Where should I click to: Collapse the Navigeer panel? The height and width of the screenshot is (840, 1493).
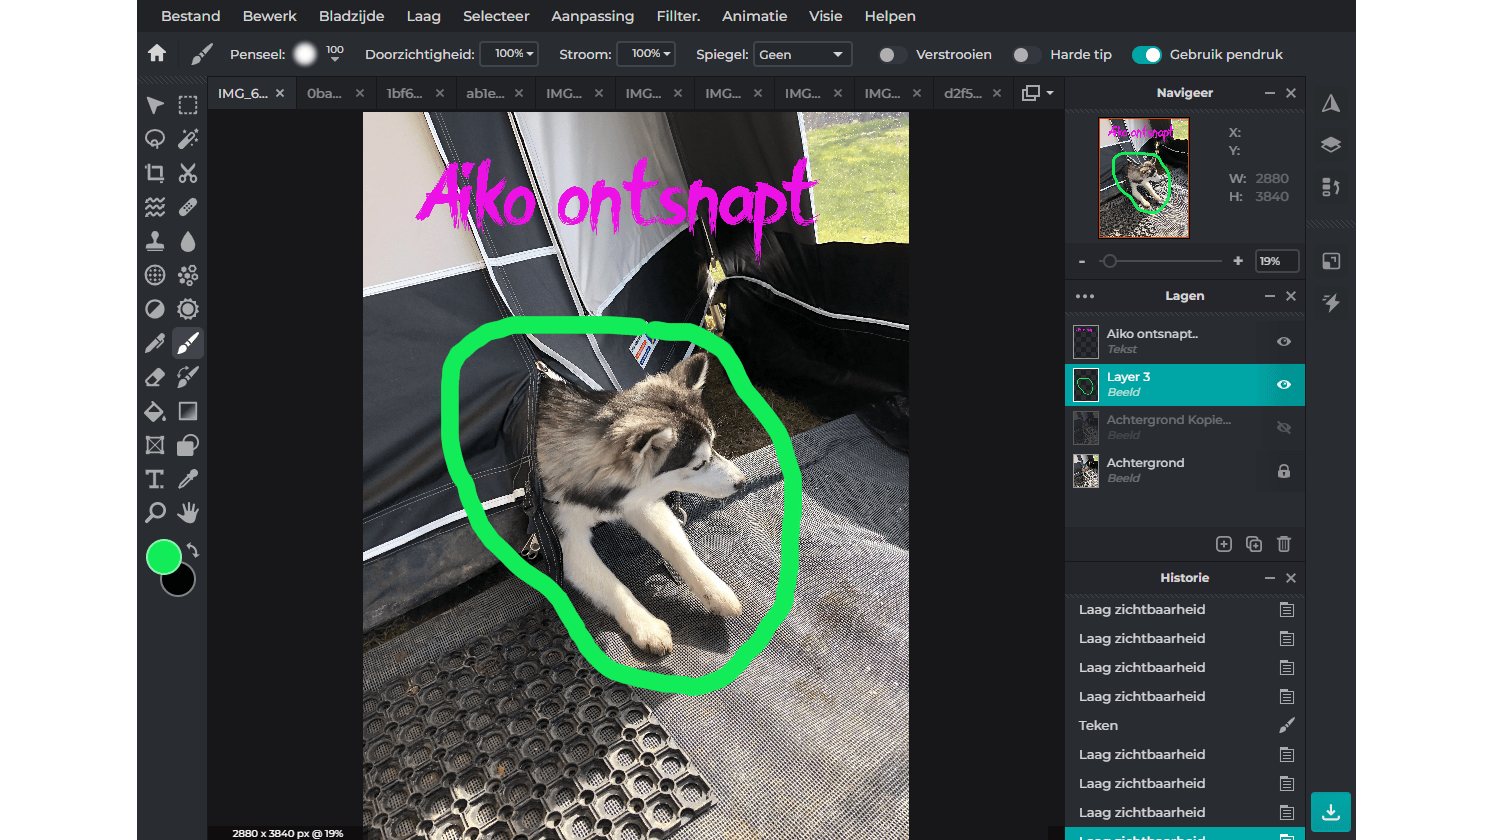(1270, 93)
